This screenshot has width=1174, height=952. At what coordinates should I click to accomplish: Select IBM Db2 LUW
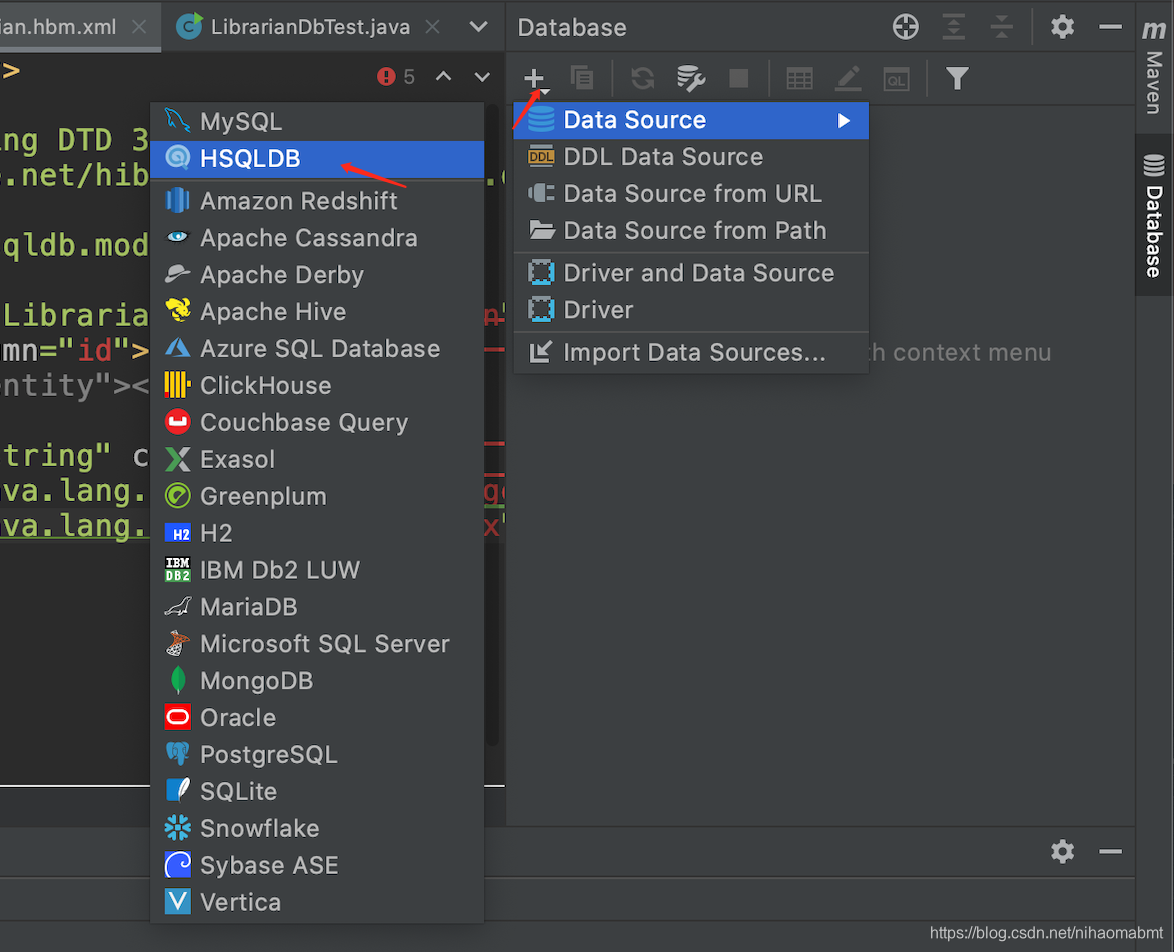317,570
